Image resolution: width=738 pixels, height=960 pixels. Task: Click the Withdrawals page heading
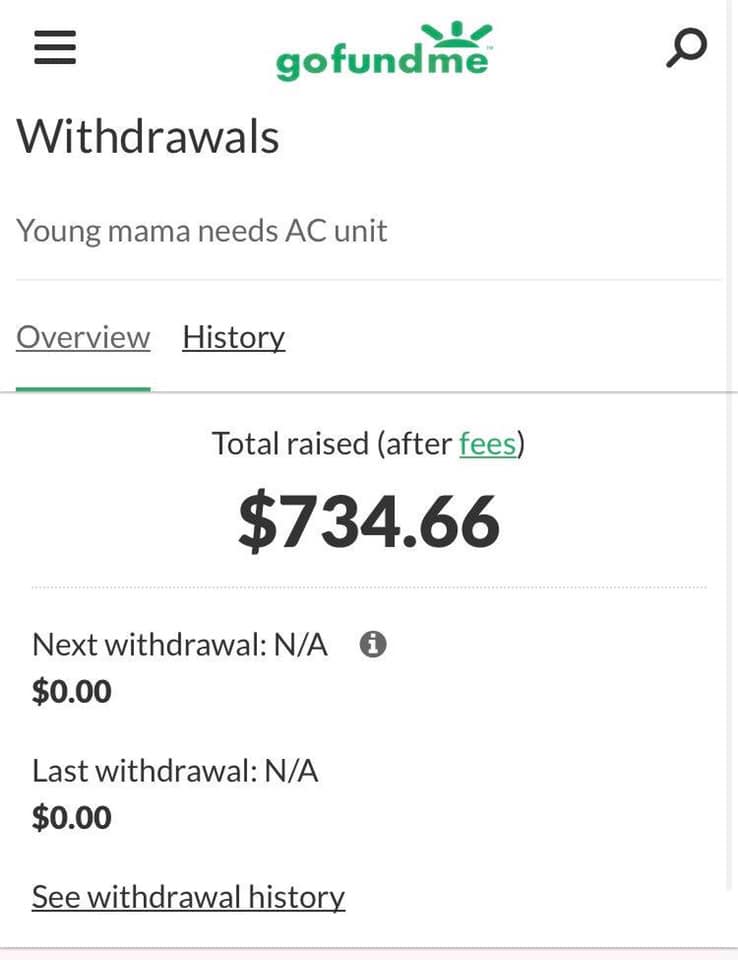(x=147, y=136)
